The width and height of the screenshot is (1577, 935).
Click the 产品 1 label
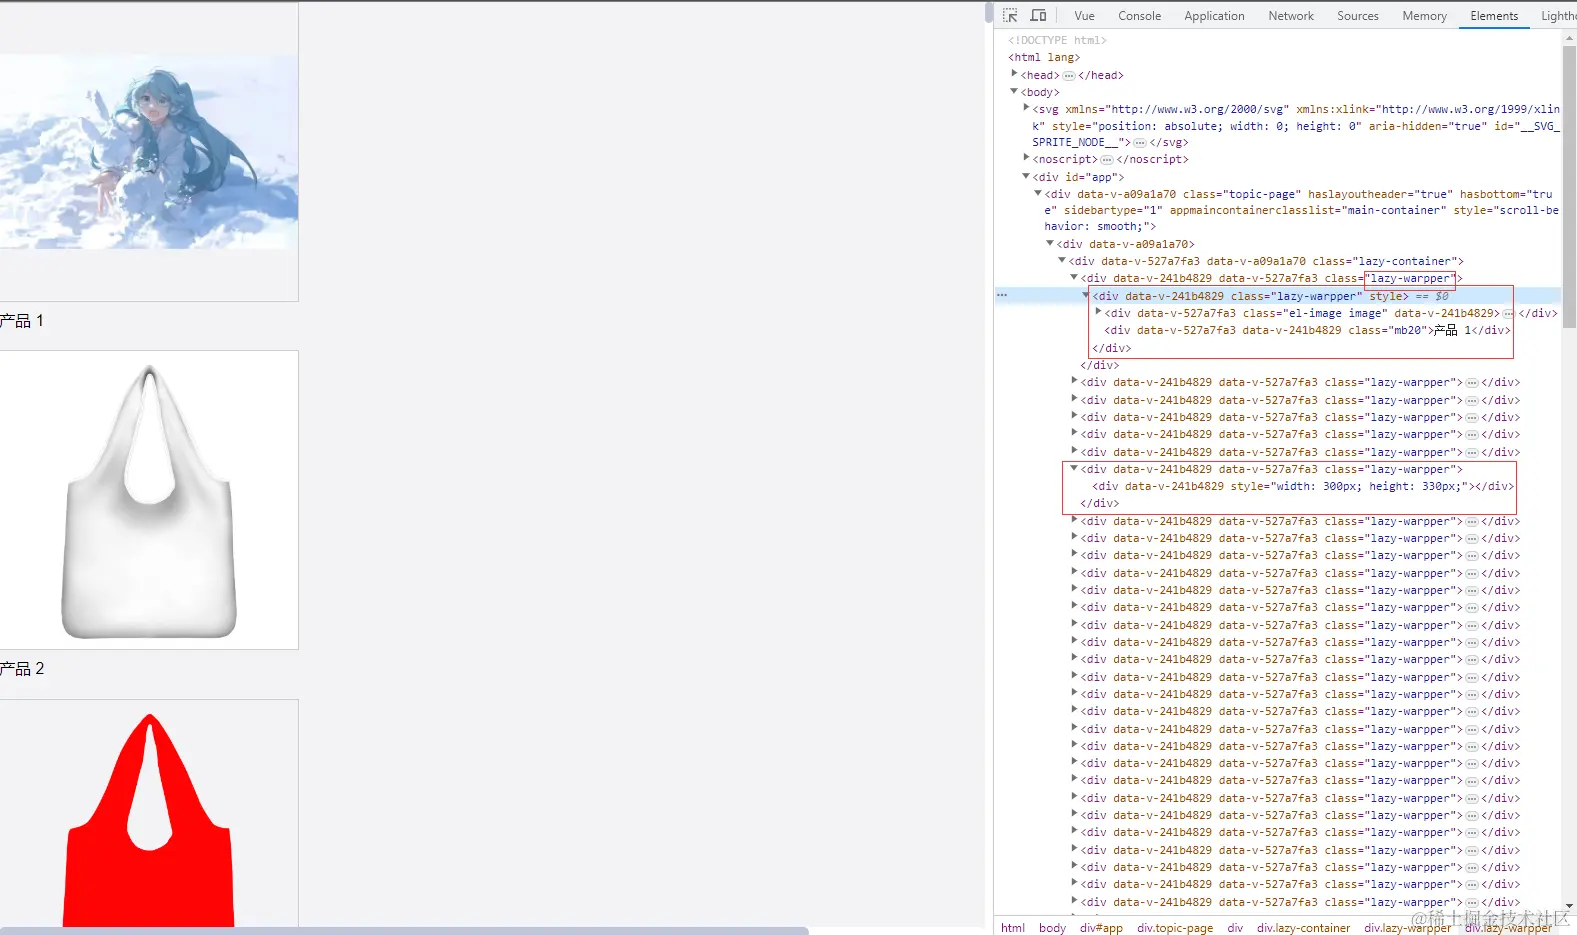tap(22, 320)
